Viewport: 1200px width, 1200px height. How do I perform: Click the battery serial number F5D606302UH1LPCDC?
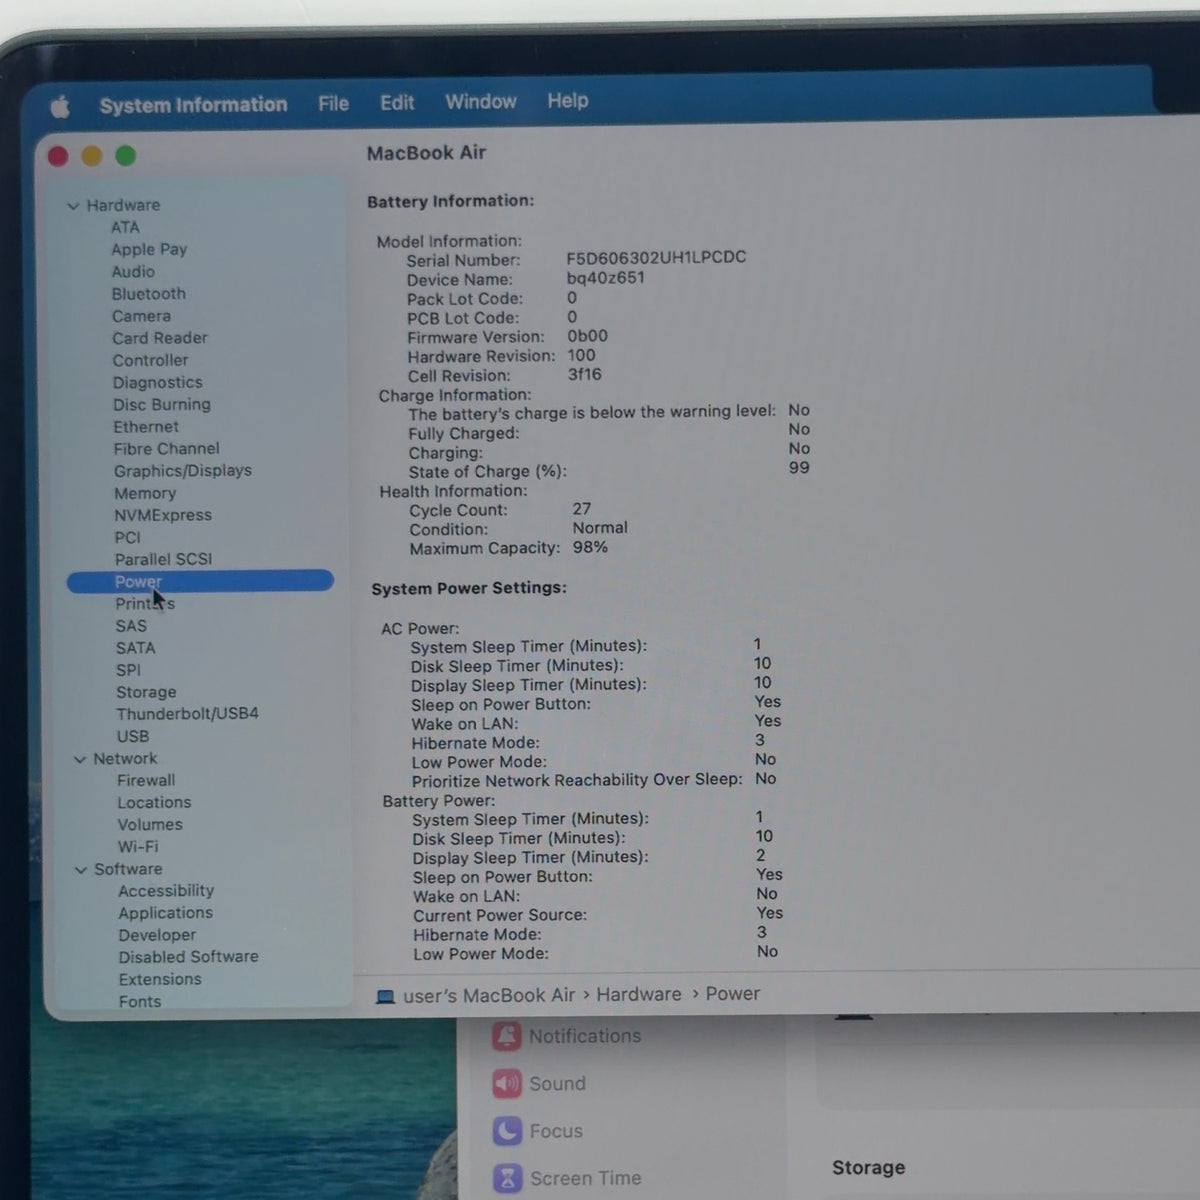click(x=656, y=258)
